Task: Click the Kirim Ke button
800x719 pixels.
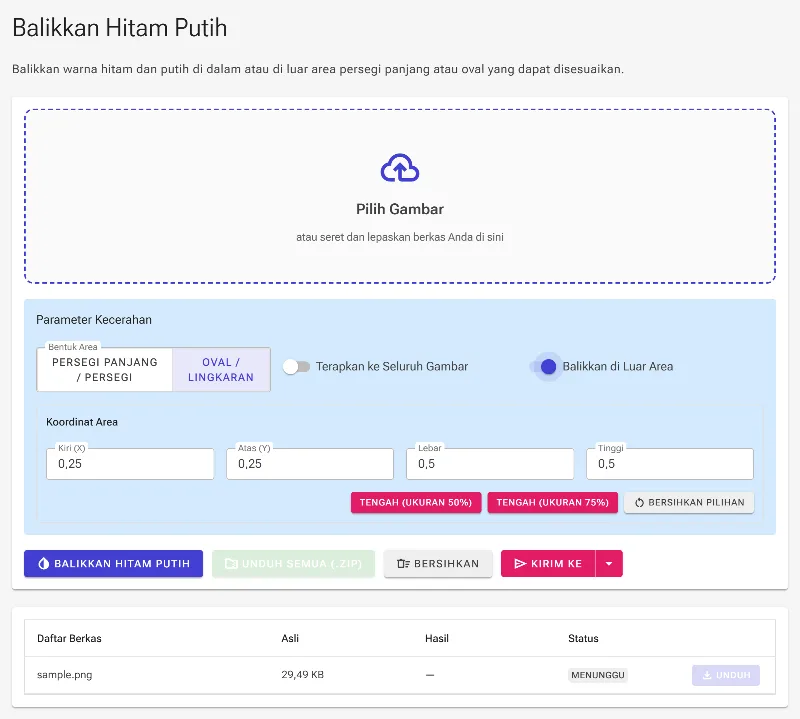Action: coord(548,563)
